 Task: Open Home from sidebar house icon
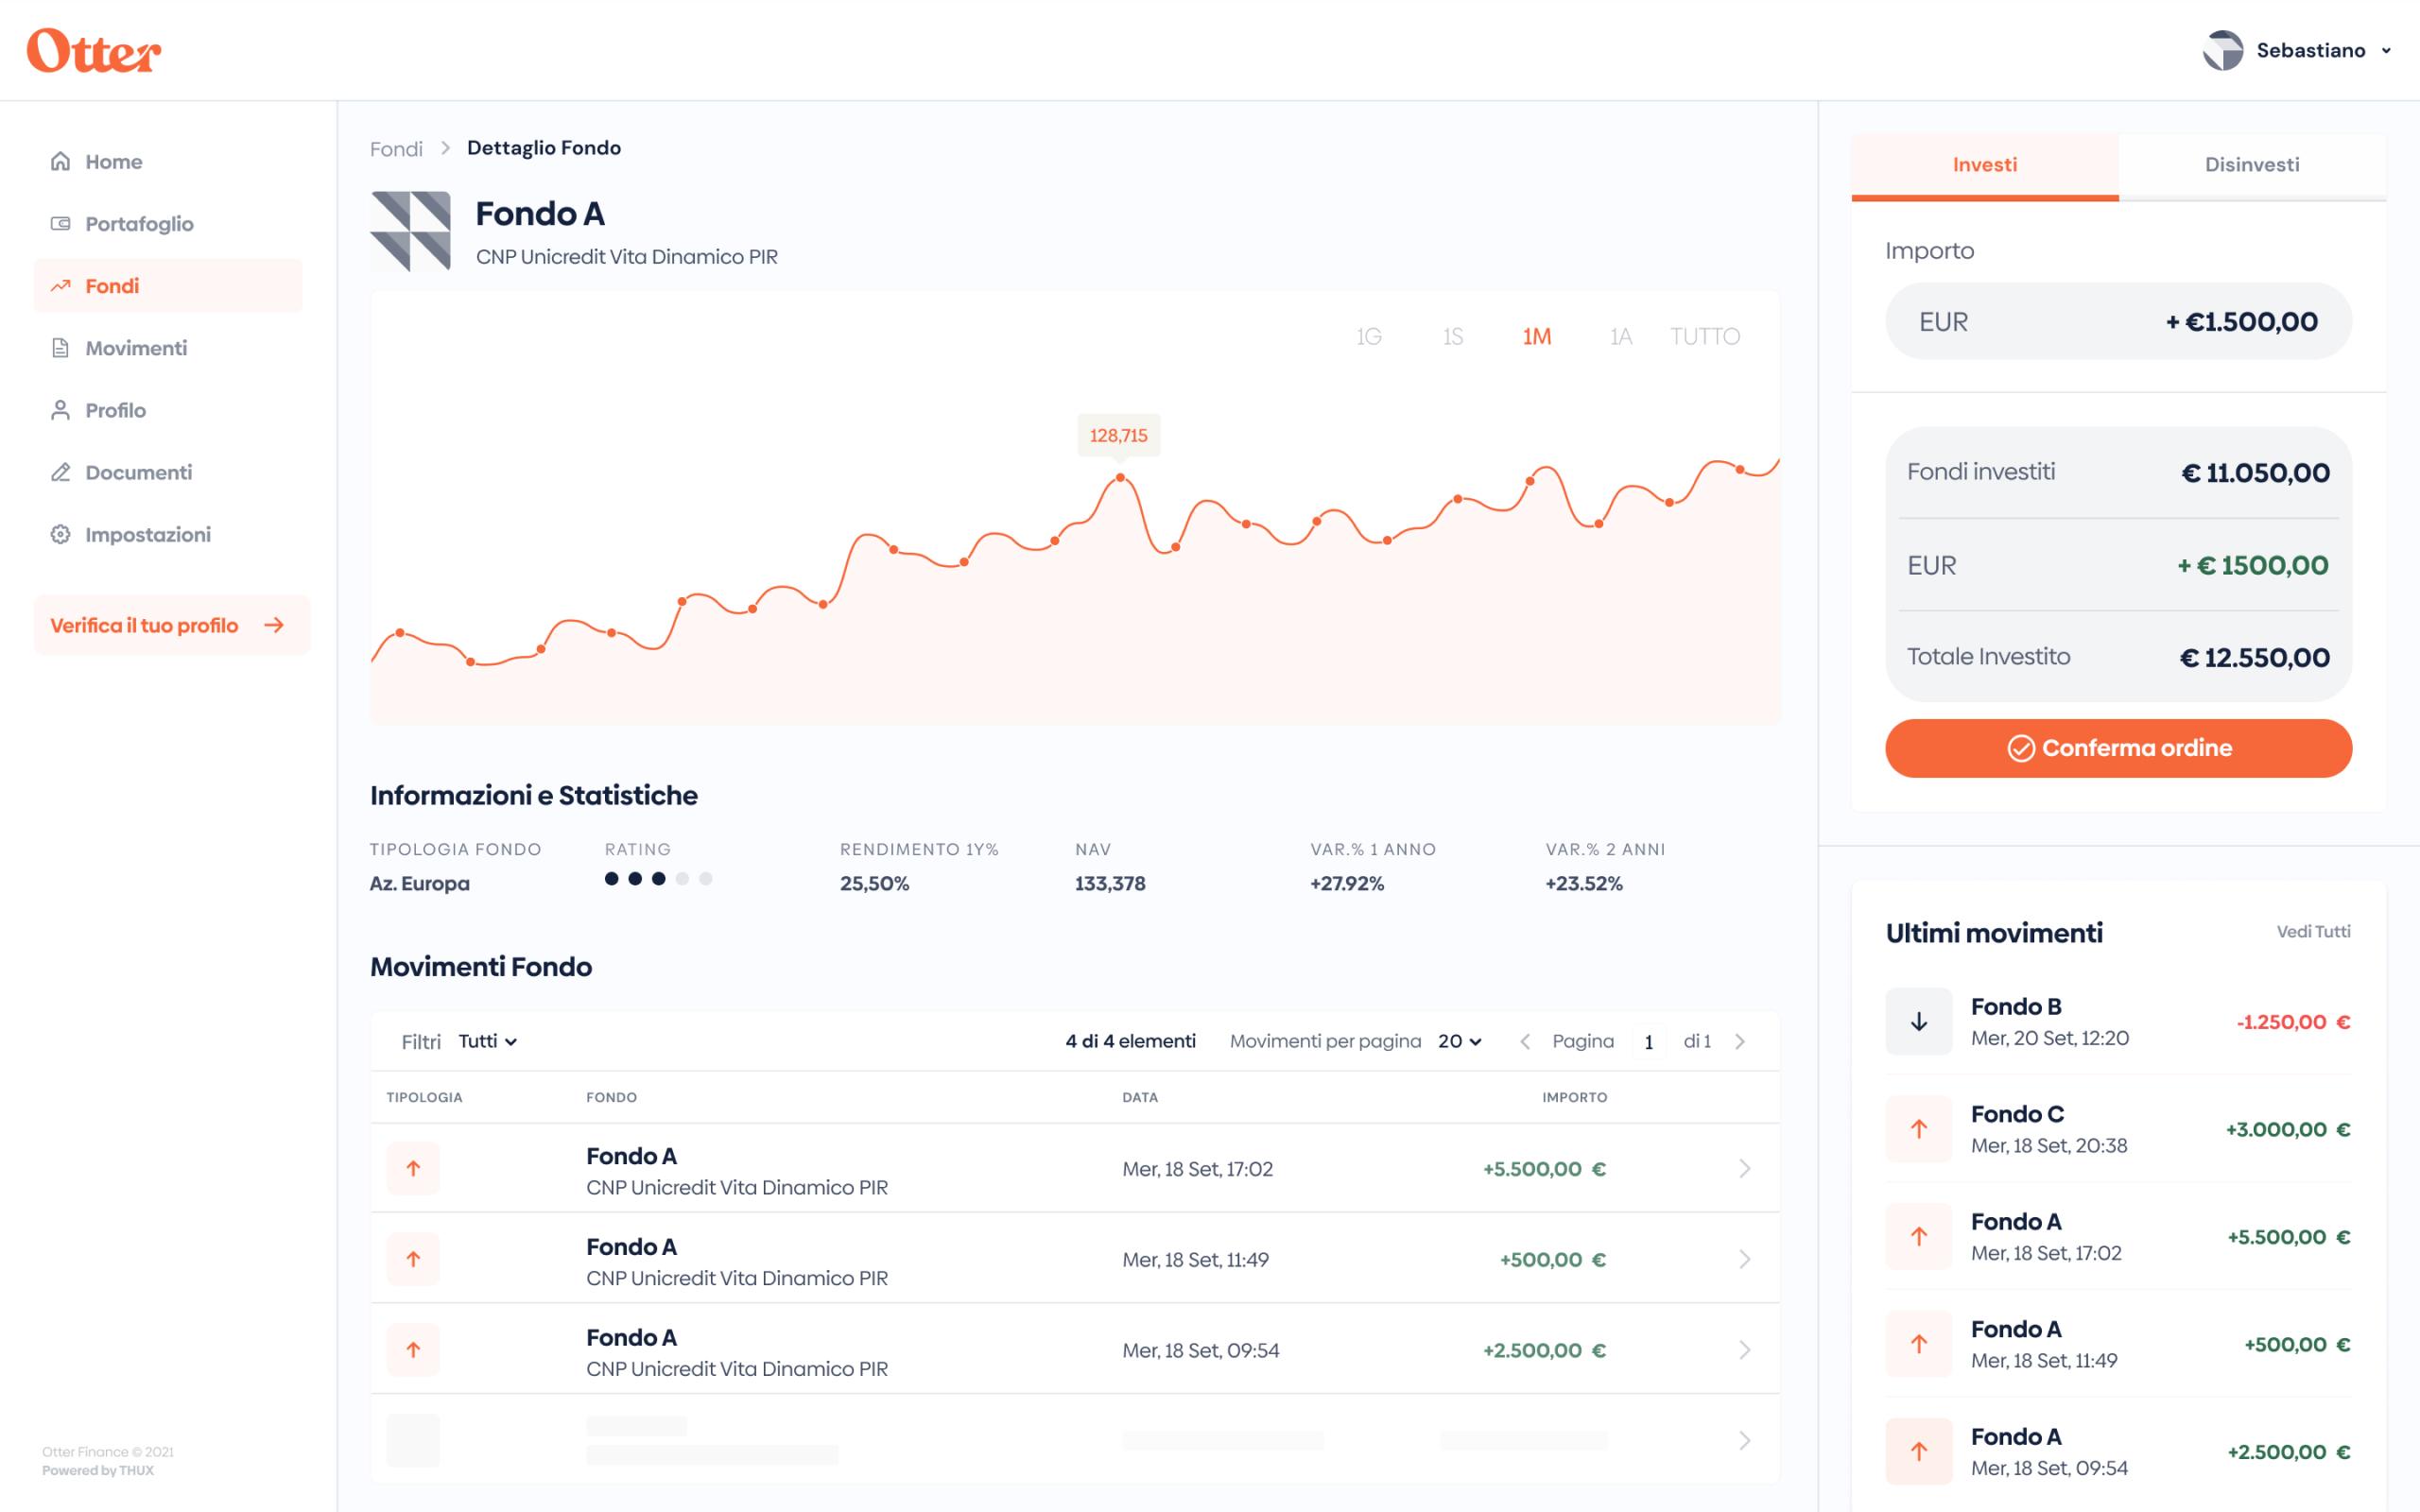pos(61,161)
